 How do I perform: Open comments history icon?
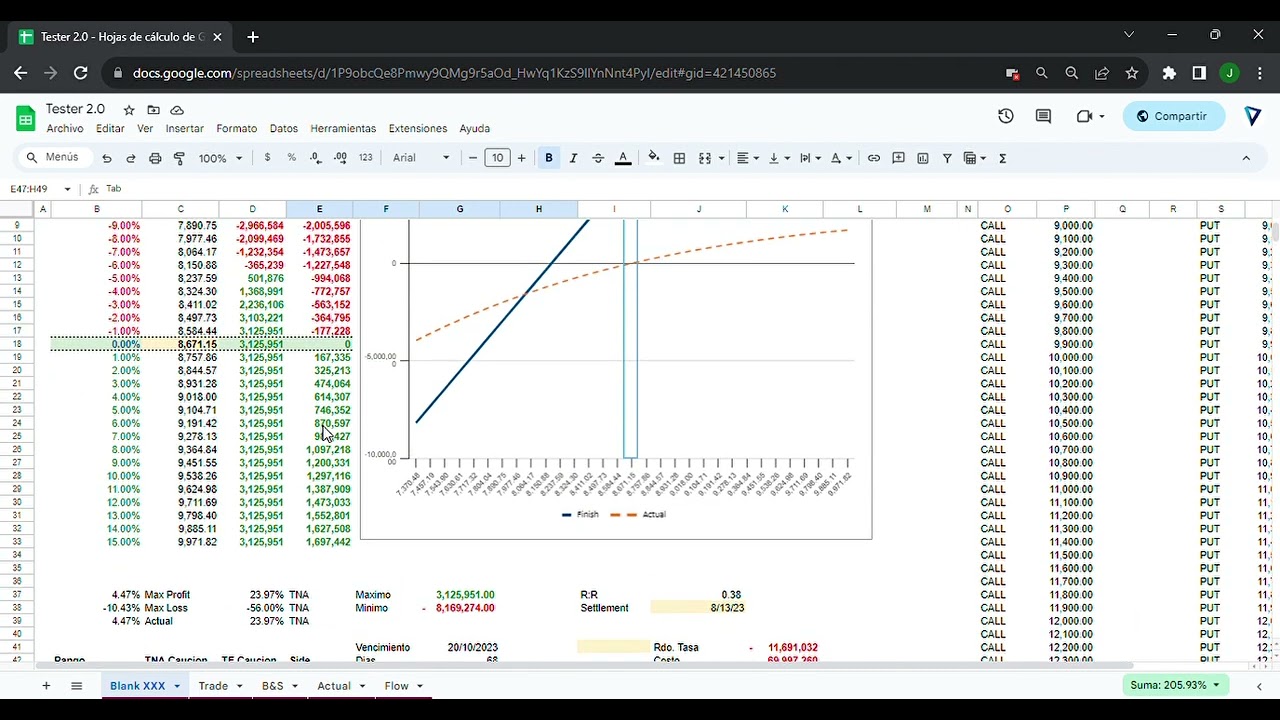click(x=1043, y=116)
